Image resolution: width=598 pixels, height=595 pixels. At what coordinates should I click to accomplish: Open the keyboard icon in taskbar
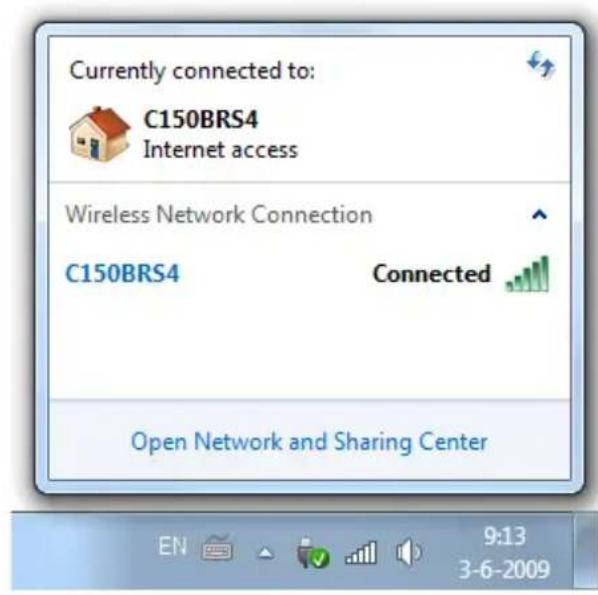point(217,548)
